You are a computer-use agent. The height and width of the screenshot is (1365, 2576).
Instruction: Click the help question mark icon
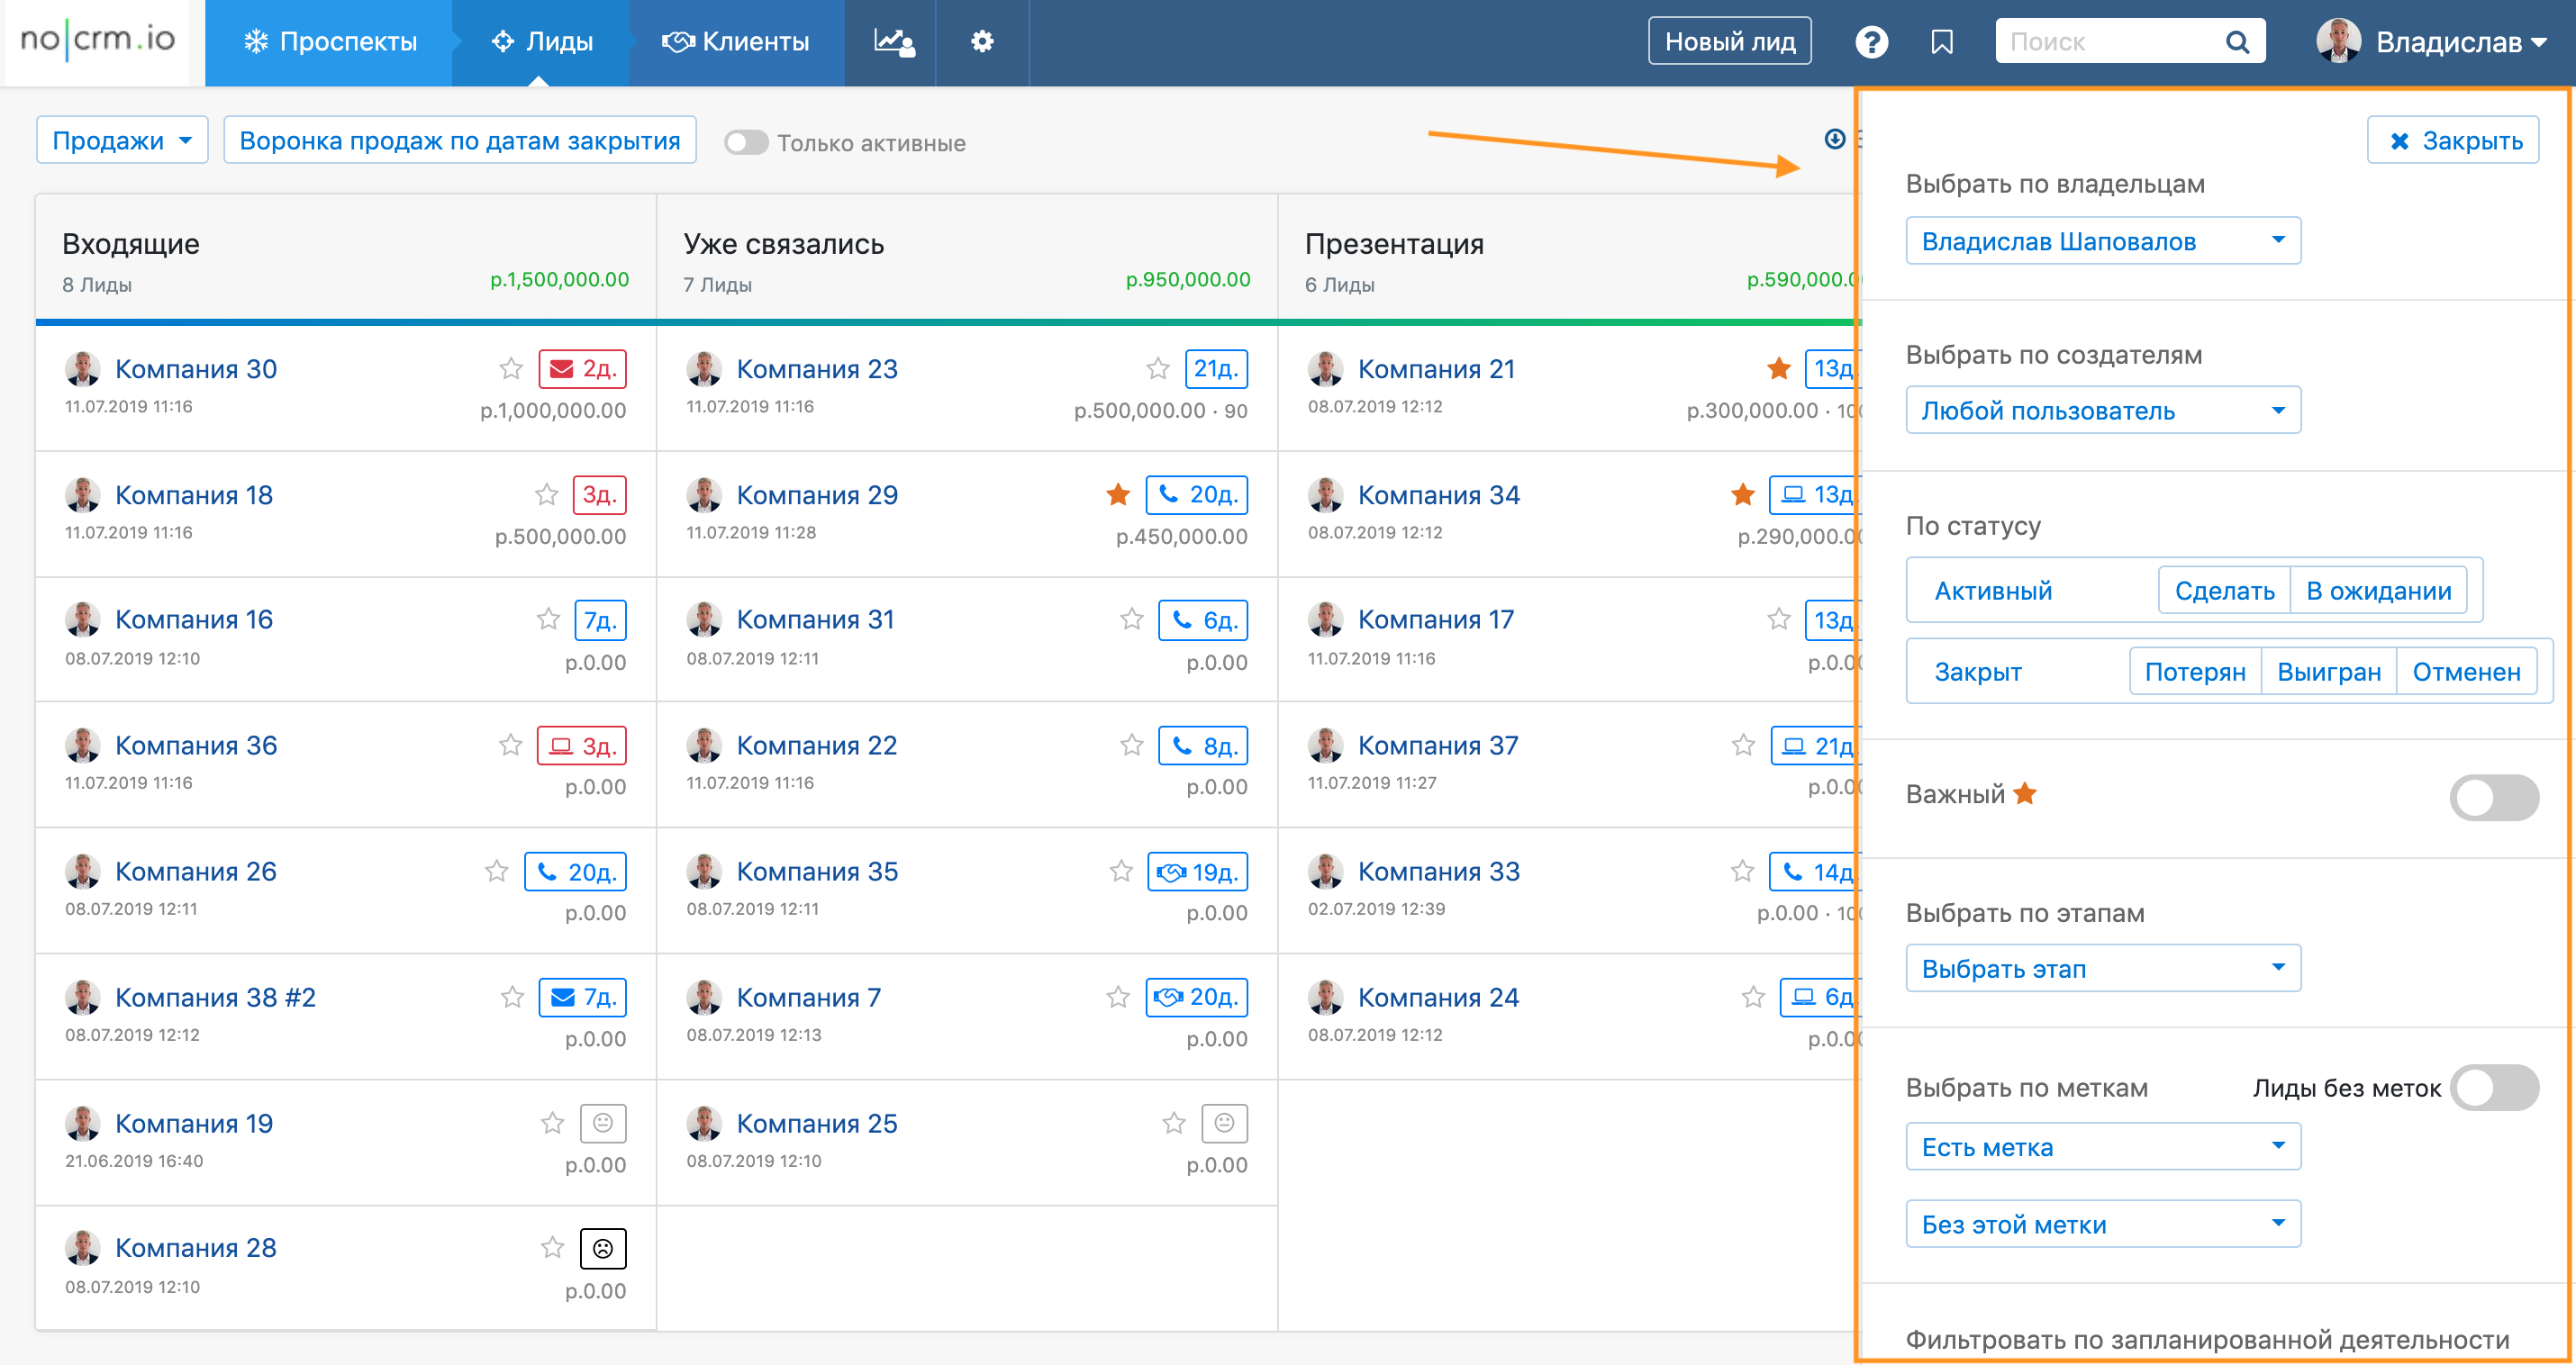coord(1871,42)
